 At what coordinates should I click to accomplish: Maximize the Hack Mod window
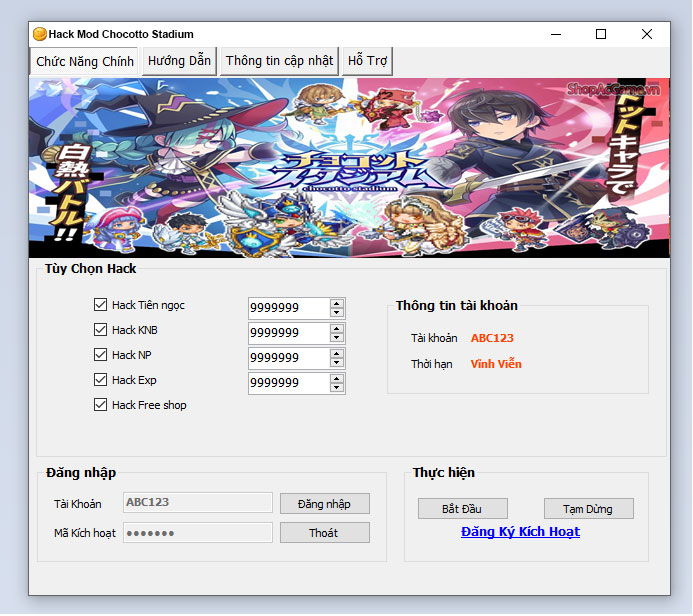(x=601, y=34)
